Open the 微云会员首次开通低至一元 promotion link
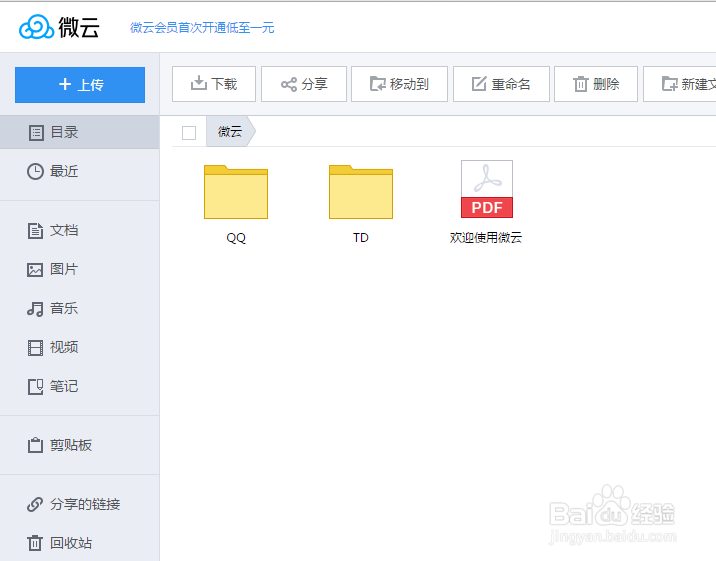Image resolution: width=716 pixels, height=561 pixels. pyautogui.click(x=202, y=28)
